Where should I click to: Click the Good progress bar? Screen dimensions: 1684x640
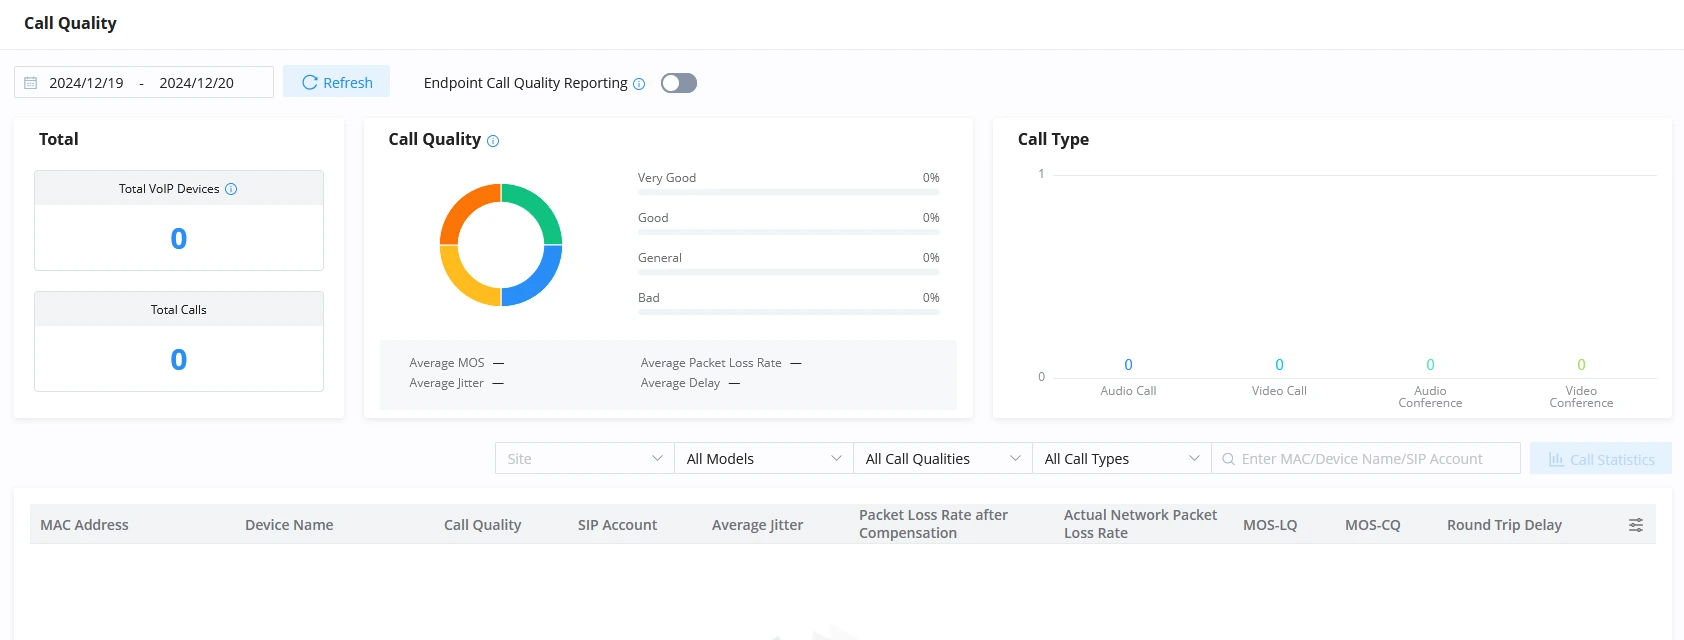point(789,232)
